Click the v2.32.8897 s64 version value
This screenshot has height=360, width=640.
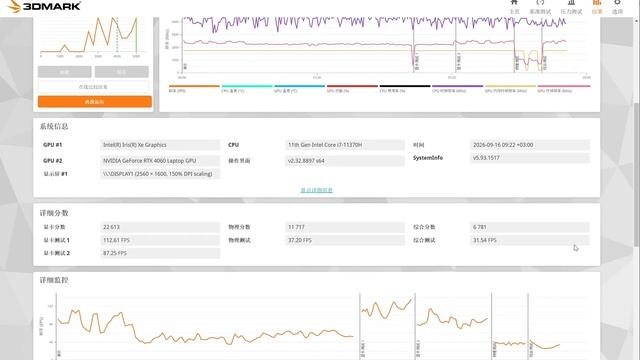345,161
